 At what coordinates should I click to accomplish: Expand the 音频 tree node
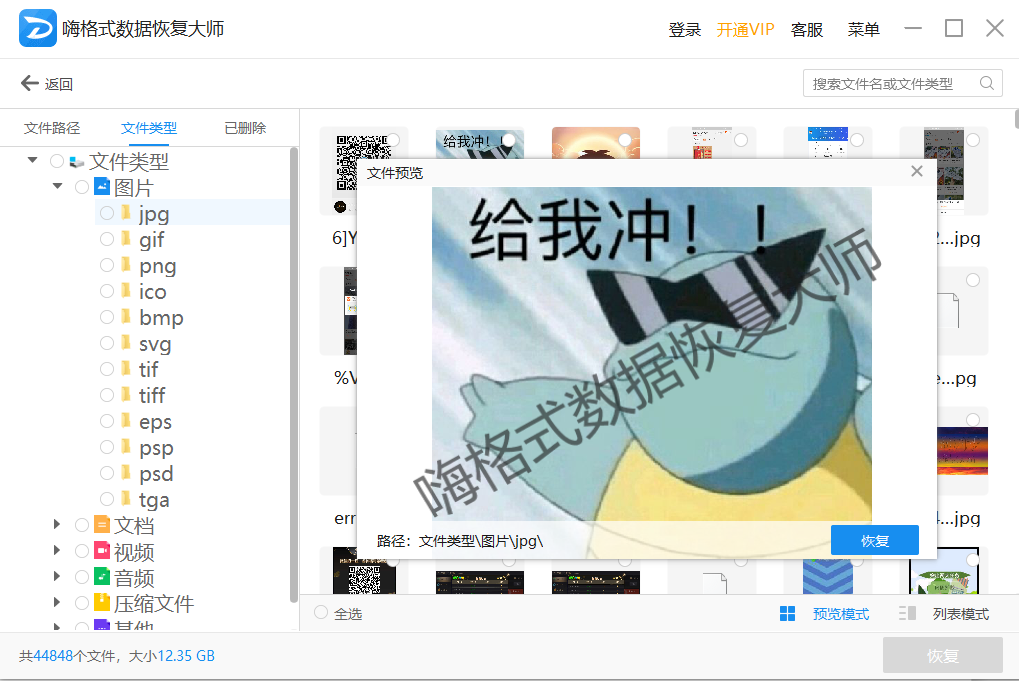[57, 576]
